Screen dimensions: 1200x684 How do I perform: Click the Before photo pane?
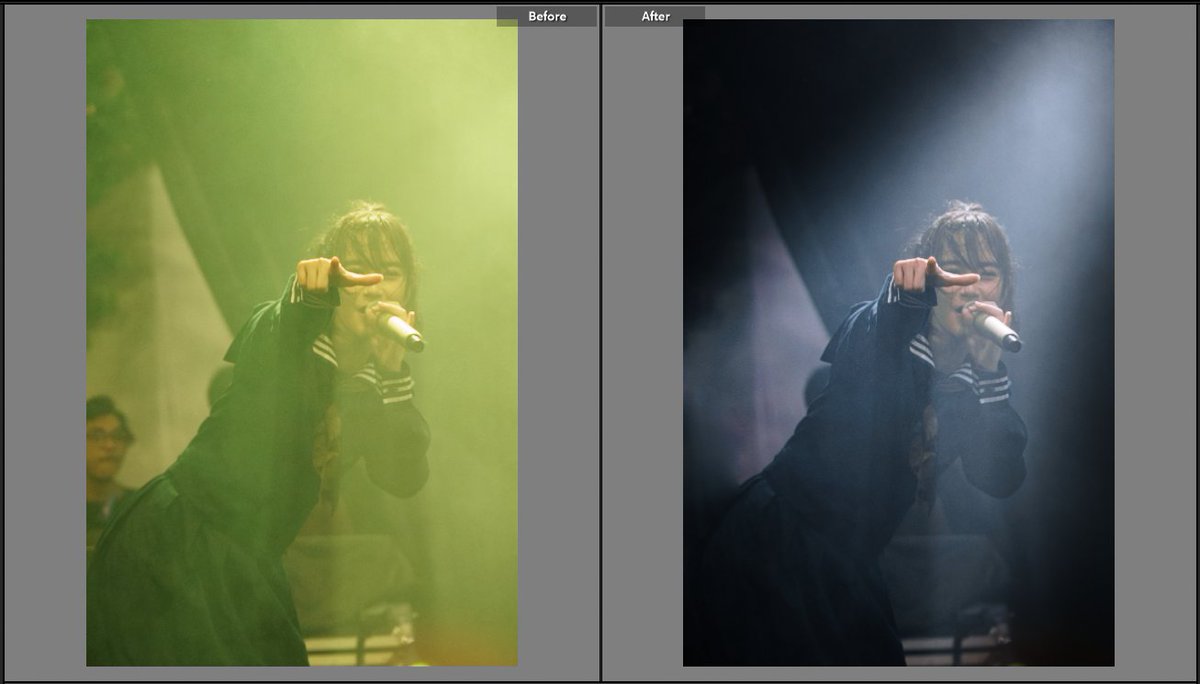click(300, 350)
